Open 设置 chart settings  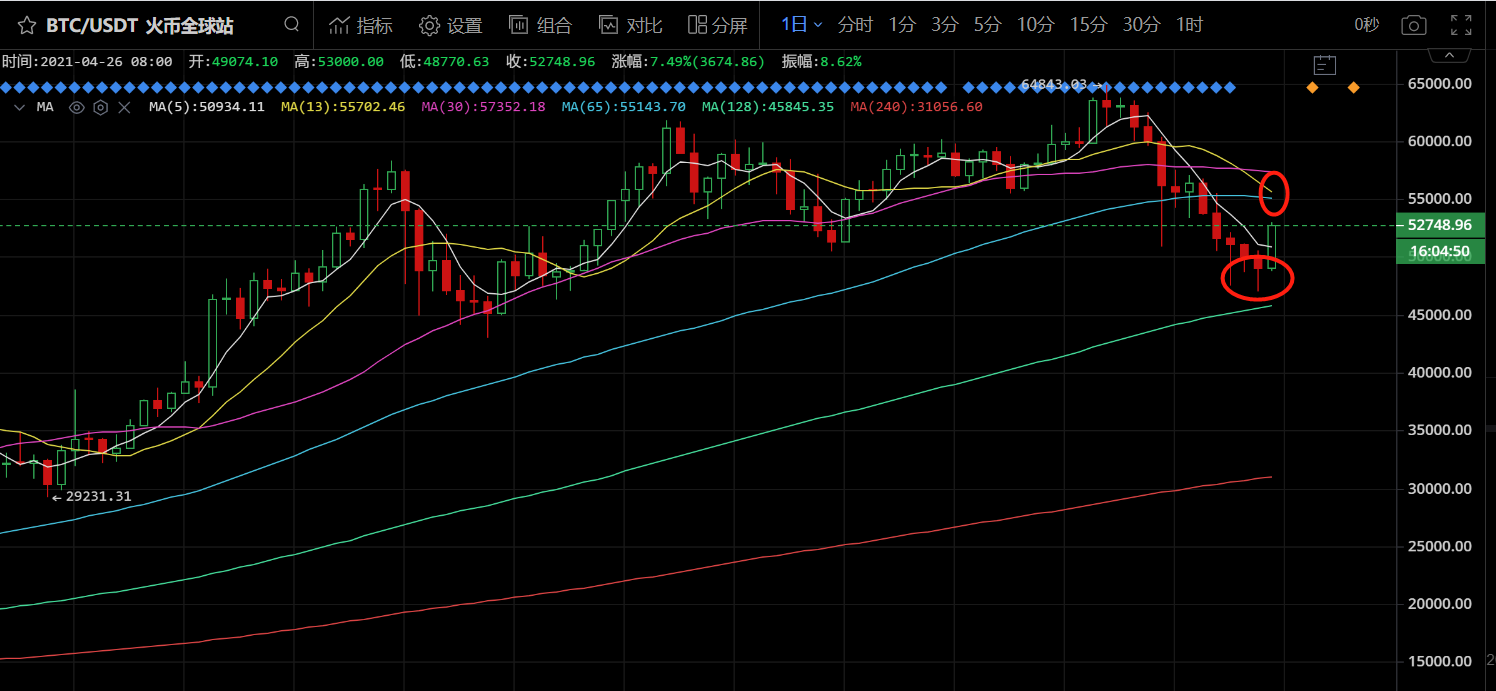451,25
